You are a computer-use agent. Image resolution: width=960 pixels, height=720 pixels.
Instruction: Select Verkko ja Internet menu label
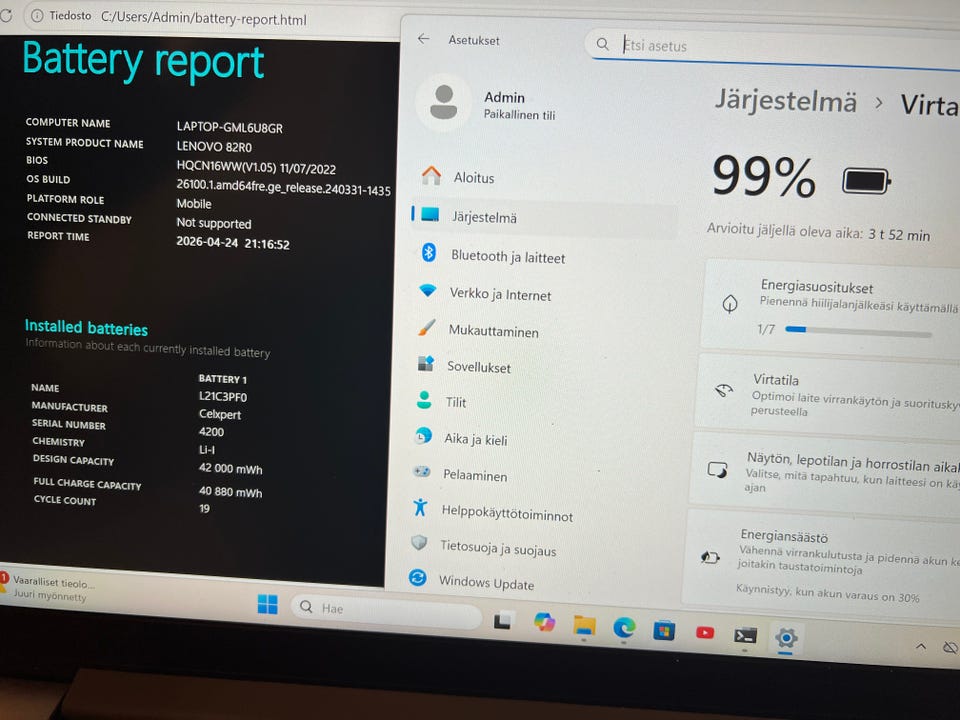point(500,294)
